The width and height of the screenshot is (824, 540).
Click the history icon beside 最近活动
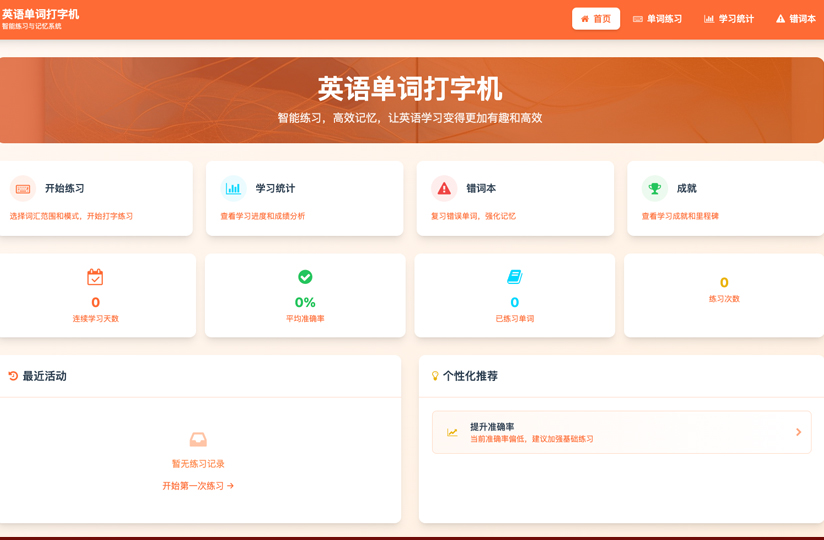13,376
